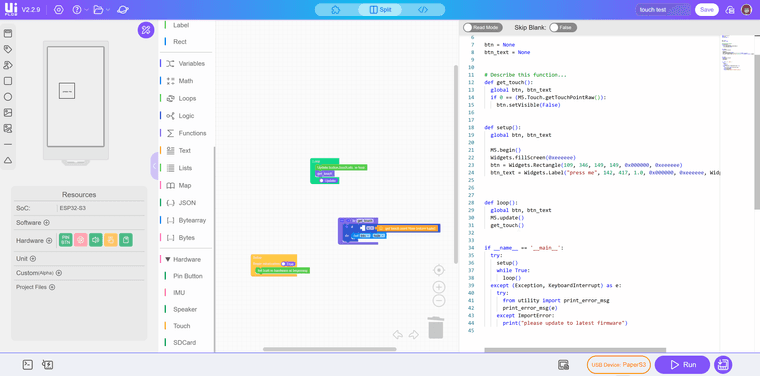Open settings gear in top bar
The image size is (760, 376).
59,10
